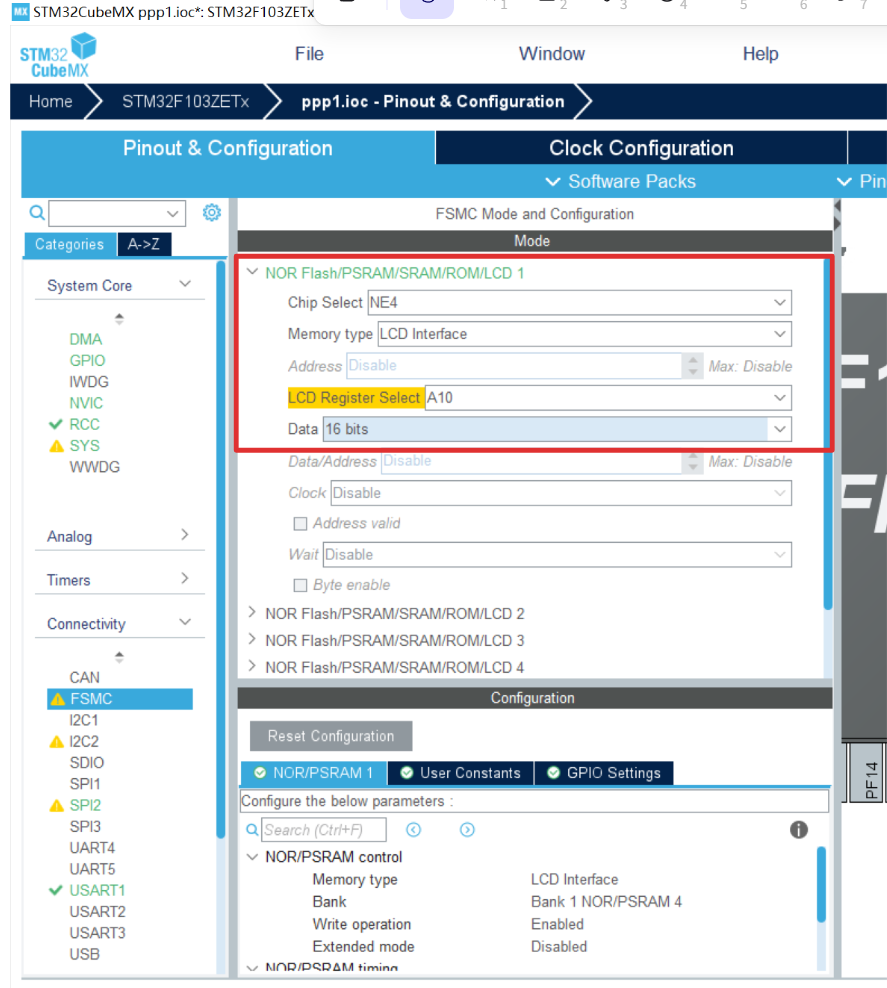Screen dimensions: 887x988
Task: Open the category search combo box
Action: point(117,214)
